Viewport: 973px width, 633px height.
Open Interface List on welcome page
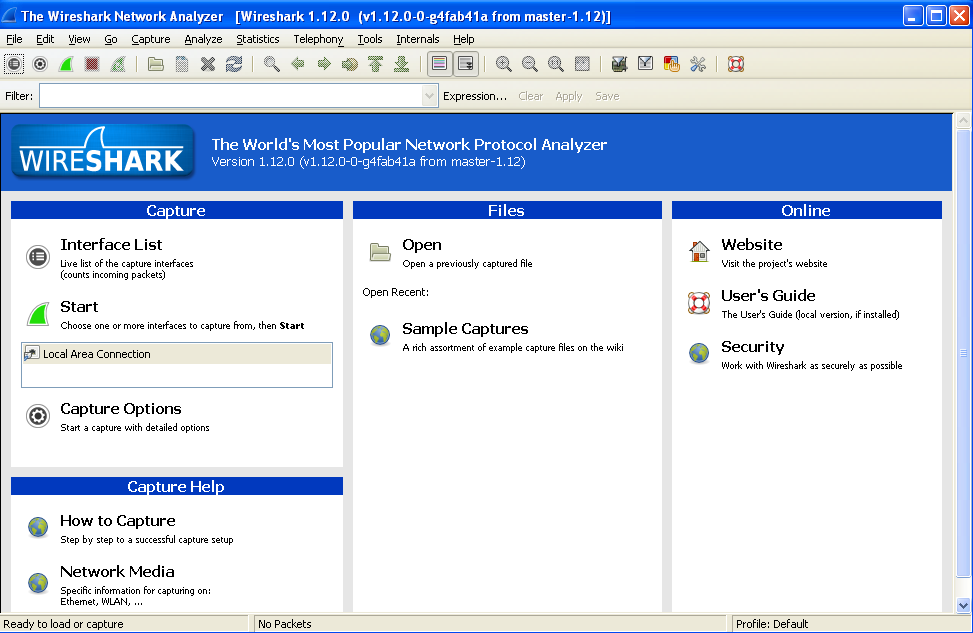111,245
